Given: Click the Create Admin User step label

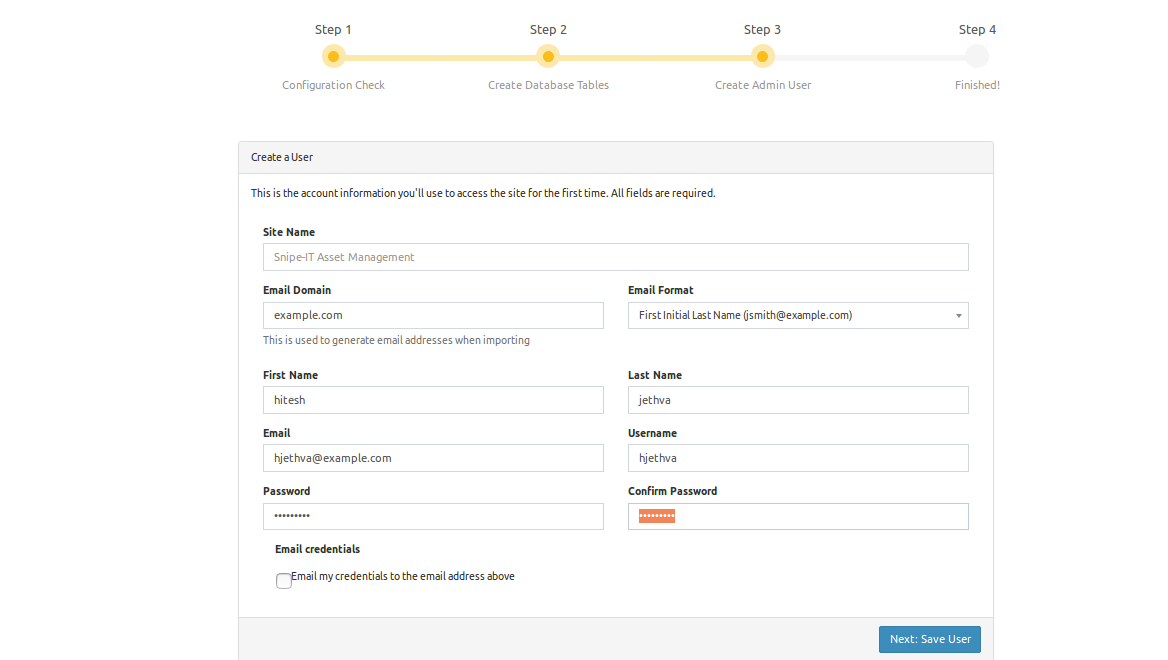Looking at the screenshot, I should (x=763, y=85).
